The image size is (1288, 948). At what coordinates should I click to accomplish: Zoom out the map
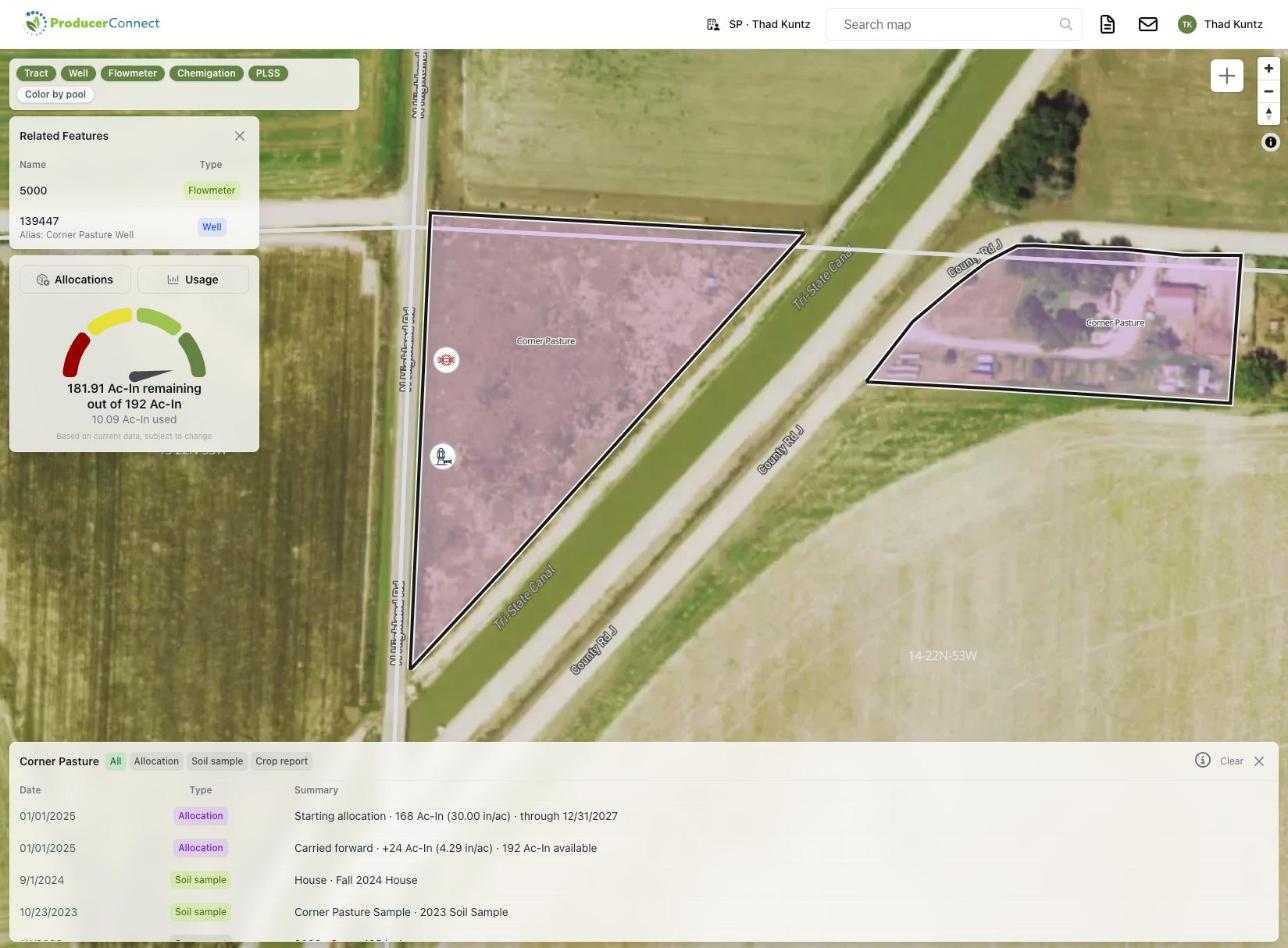click(x=1268, y=91)
